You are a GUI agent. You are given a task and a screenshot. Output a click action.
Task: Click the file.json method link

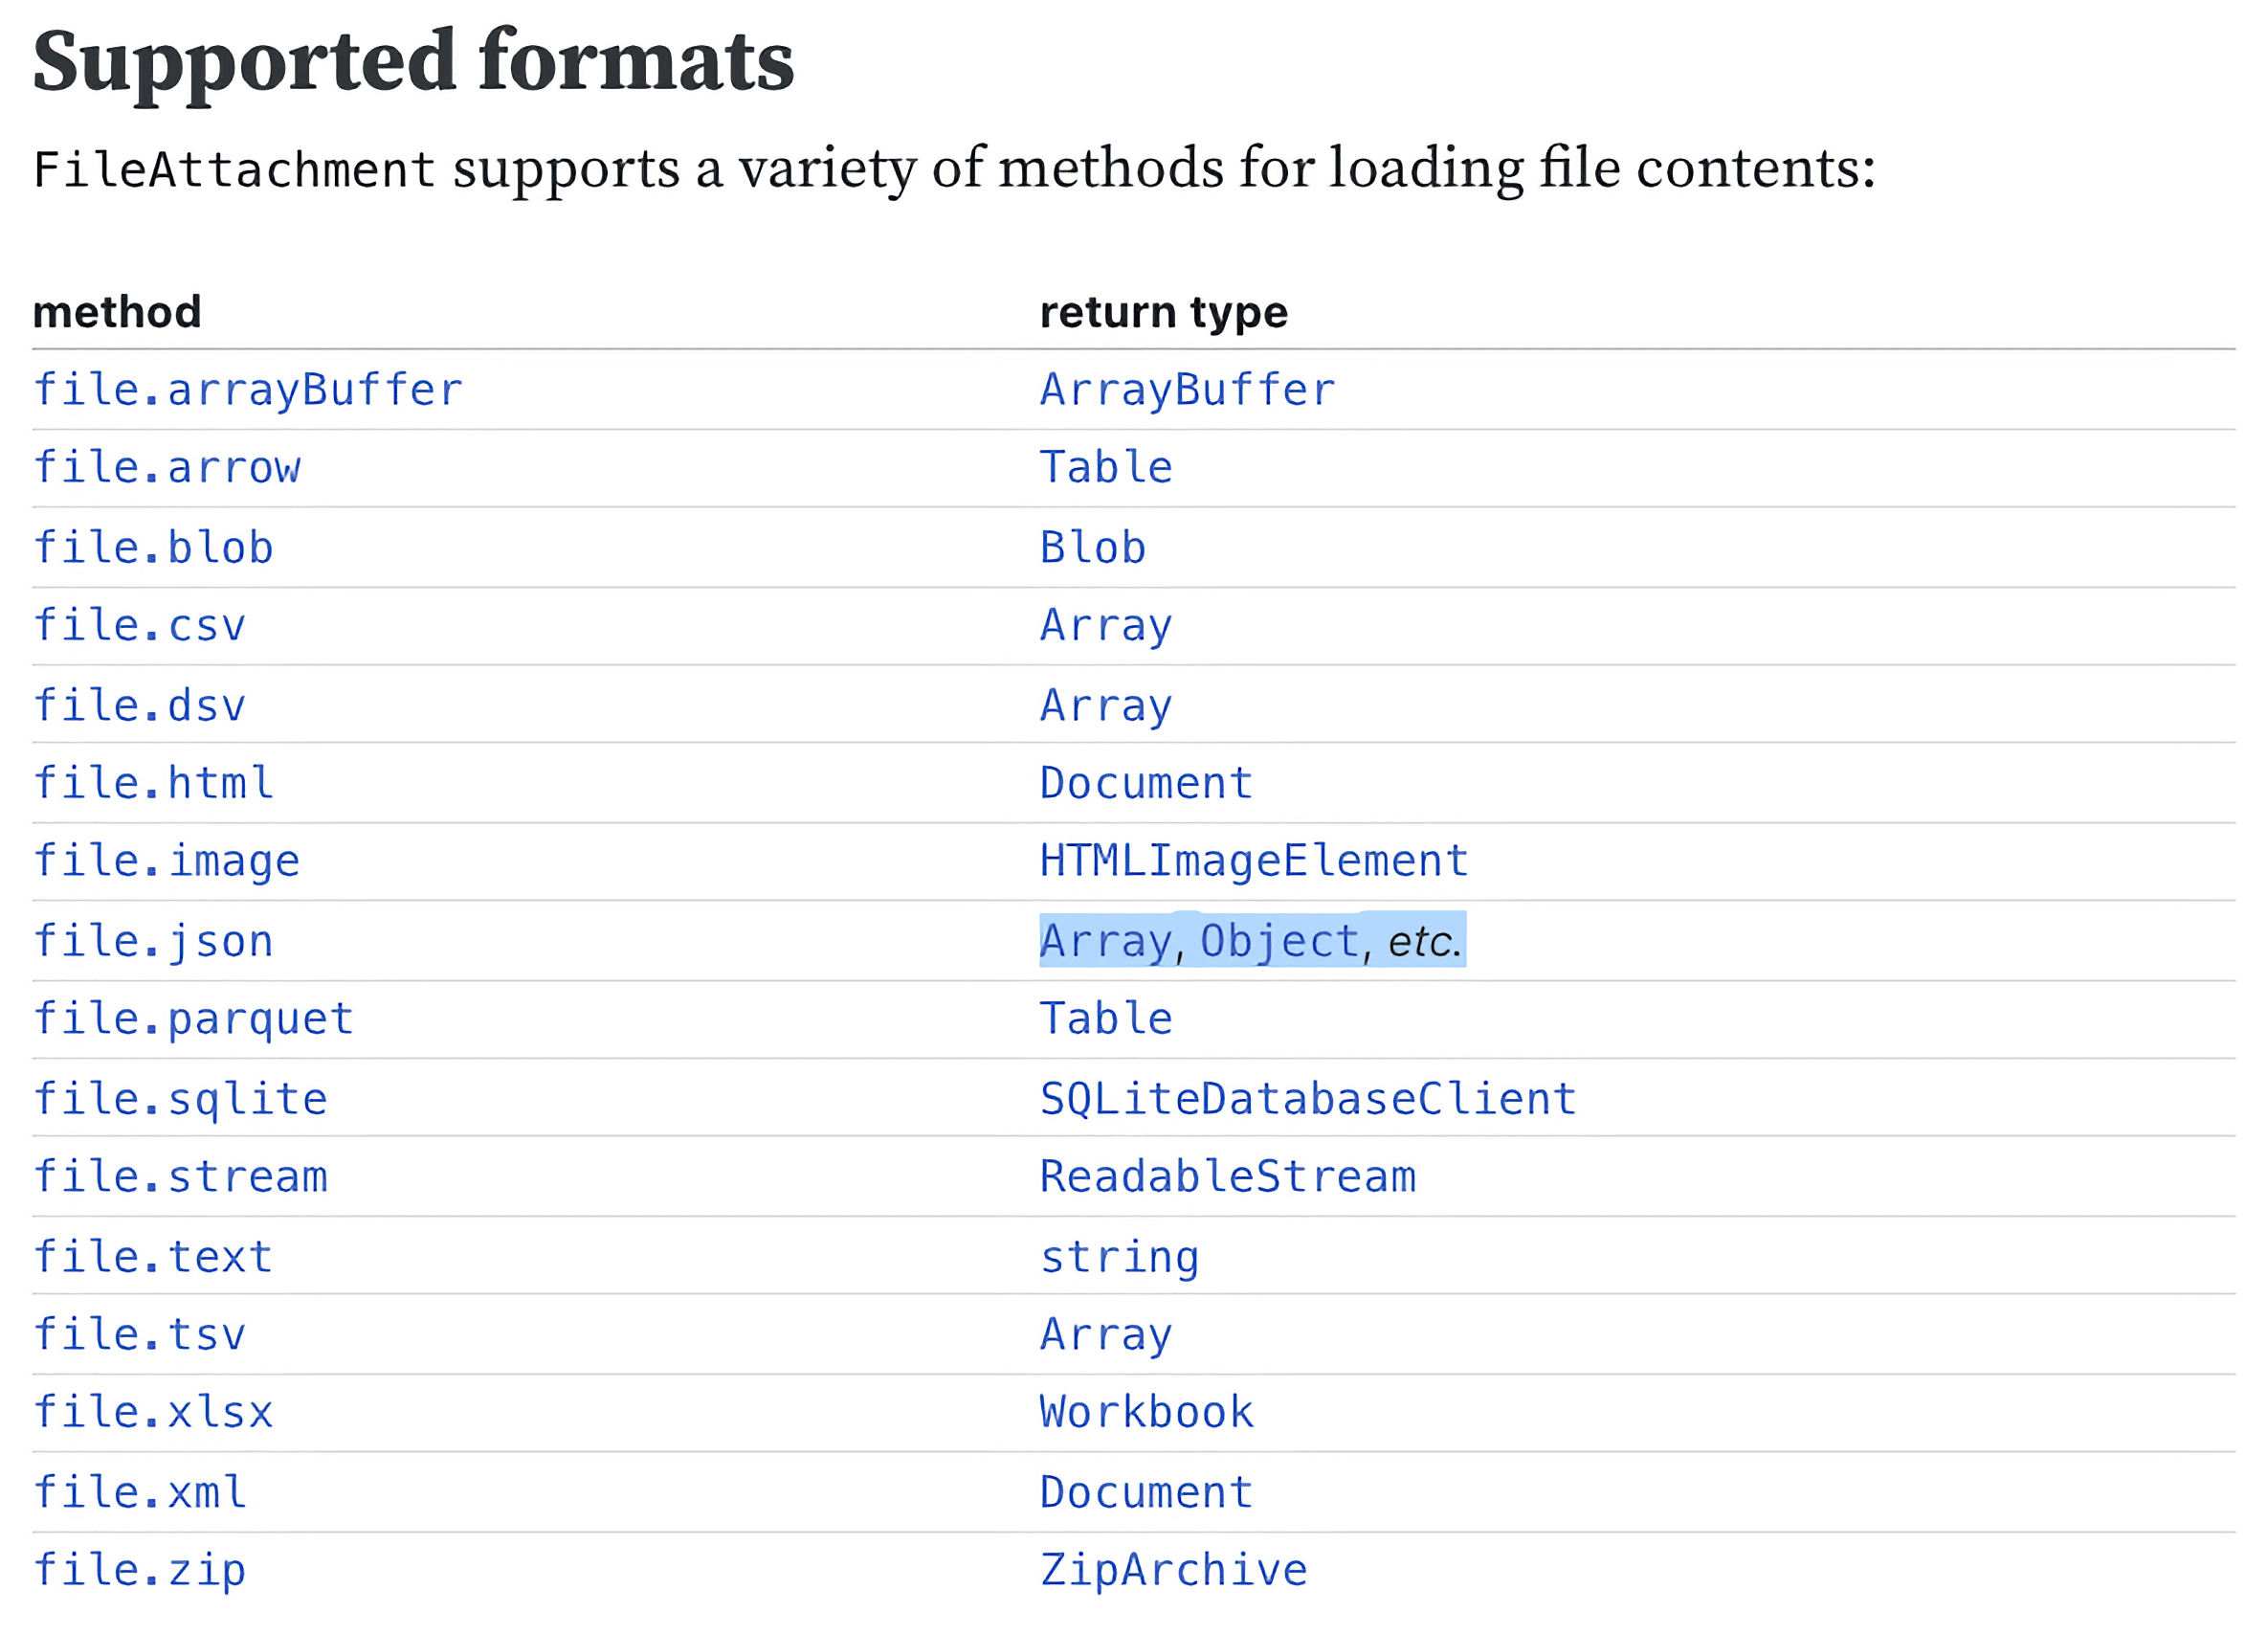[x=153, y=941]
